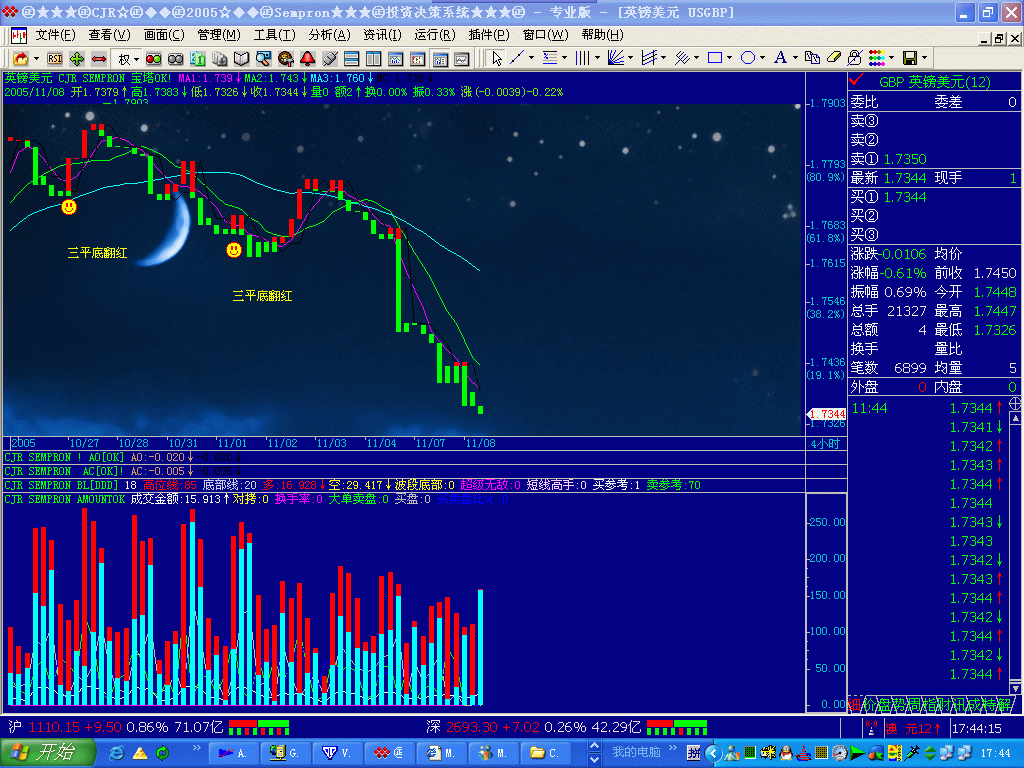The image size is (1024, 768).
Task: Open the C. folder taskbar button
Action: [x=545, y=753]
